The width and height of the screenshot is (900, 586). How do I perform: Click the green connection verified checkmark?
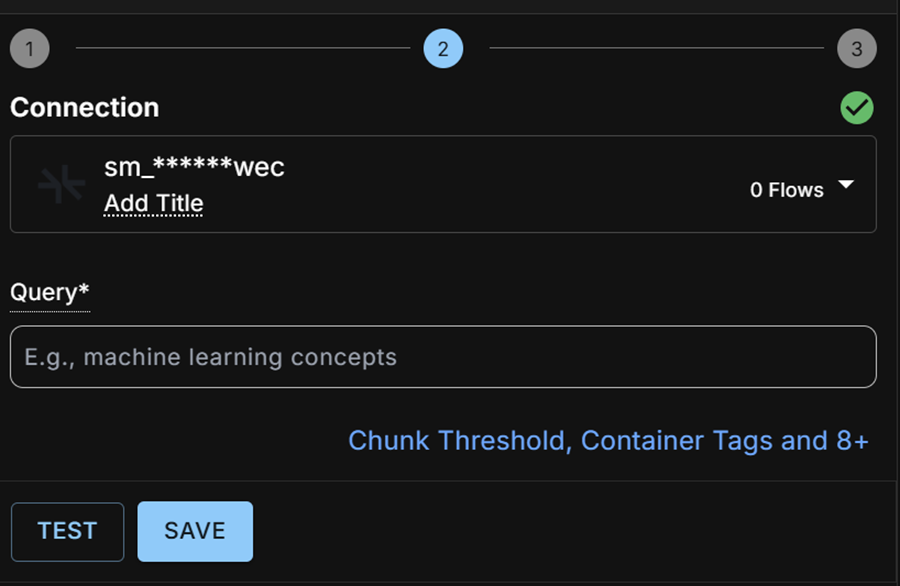(857, 107)
